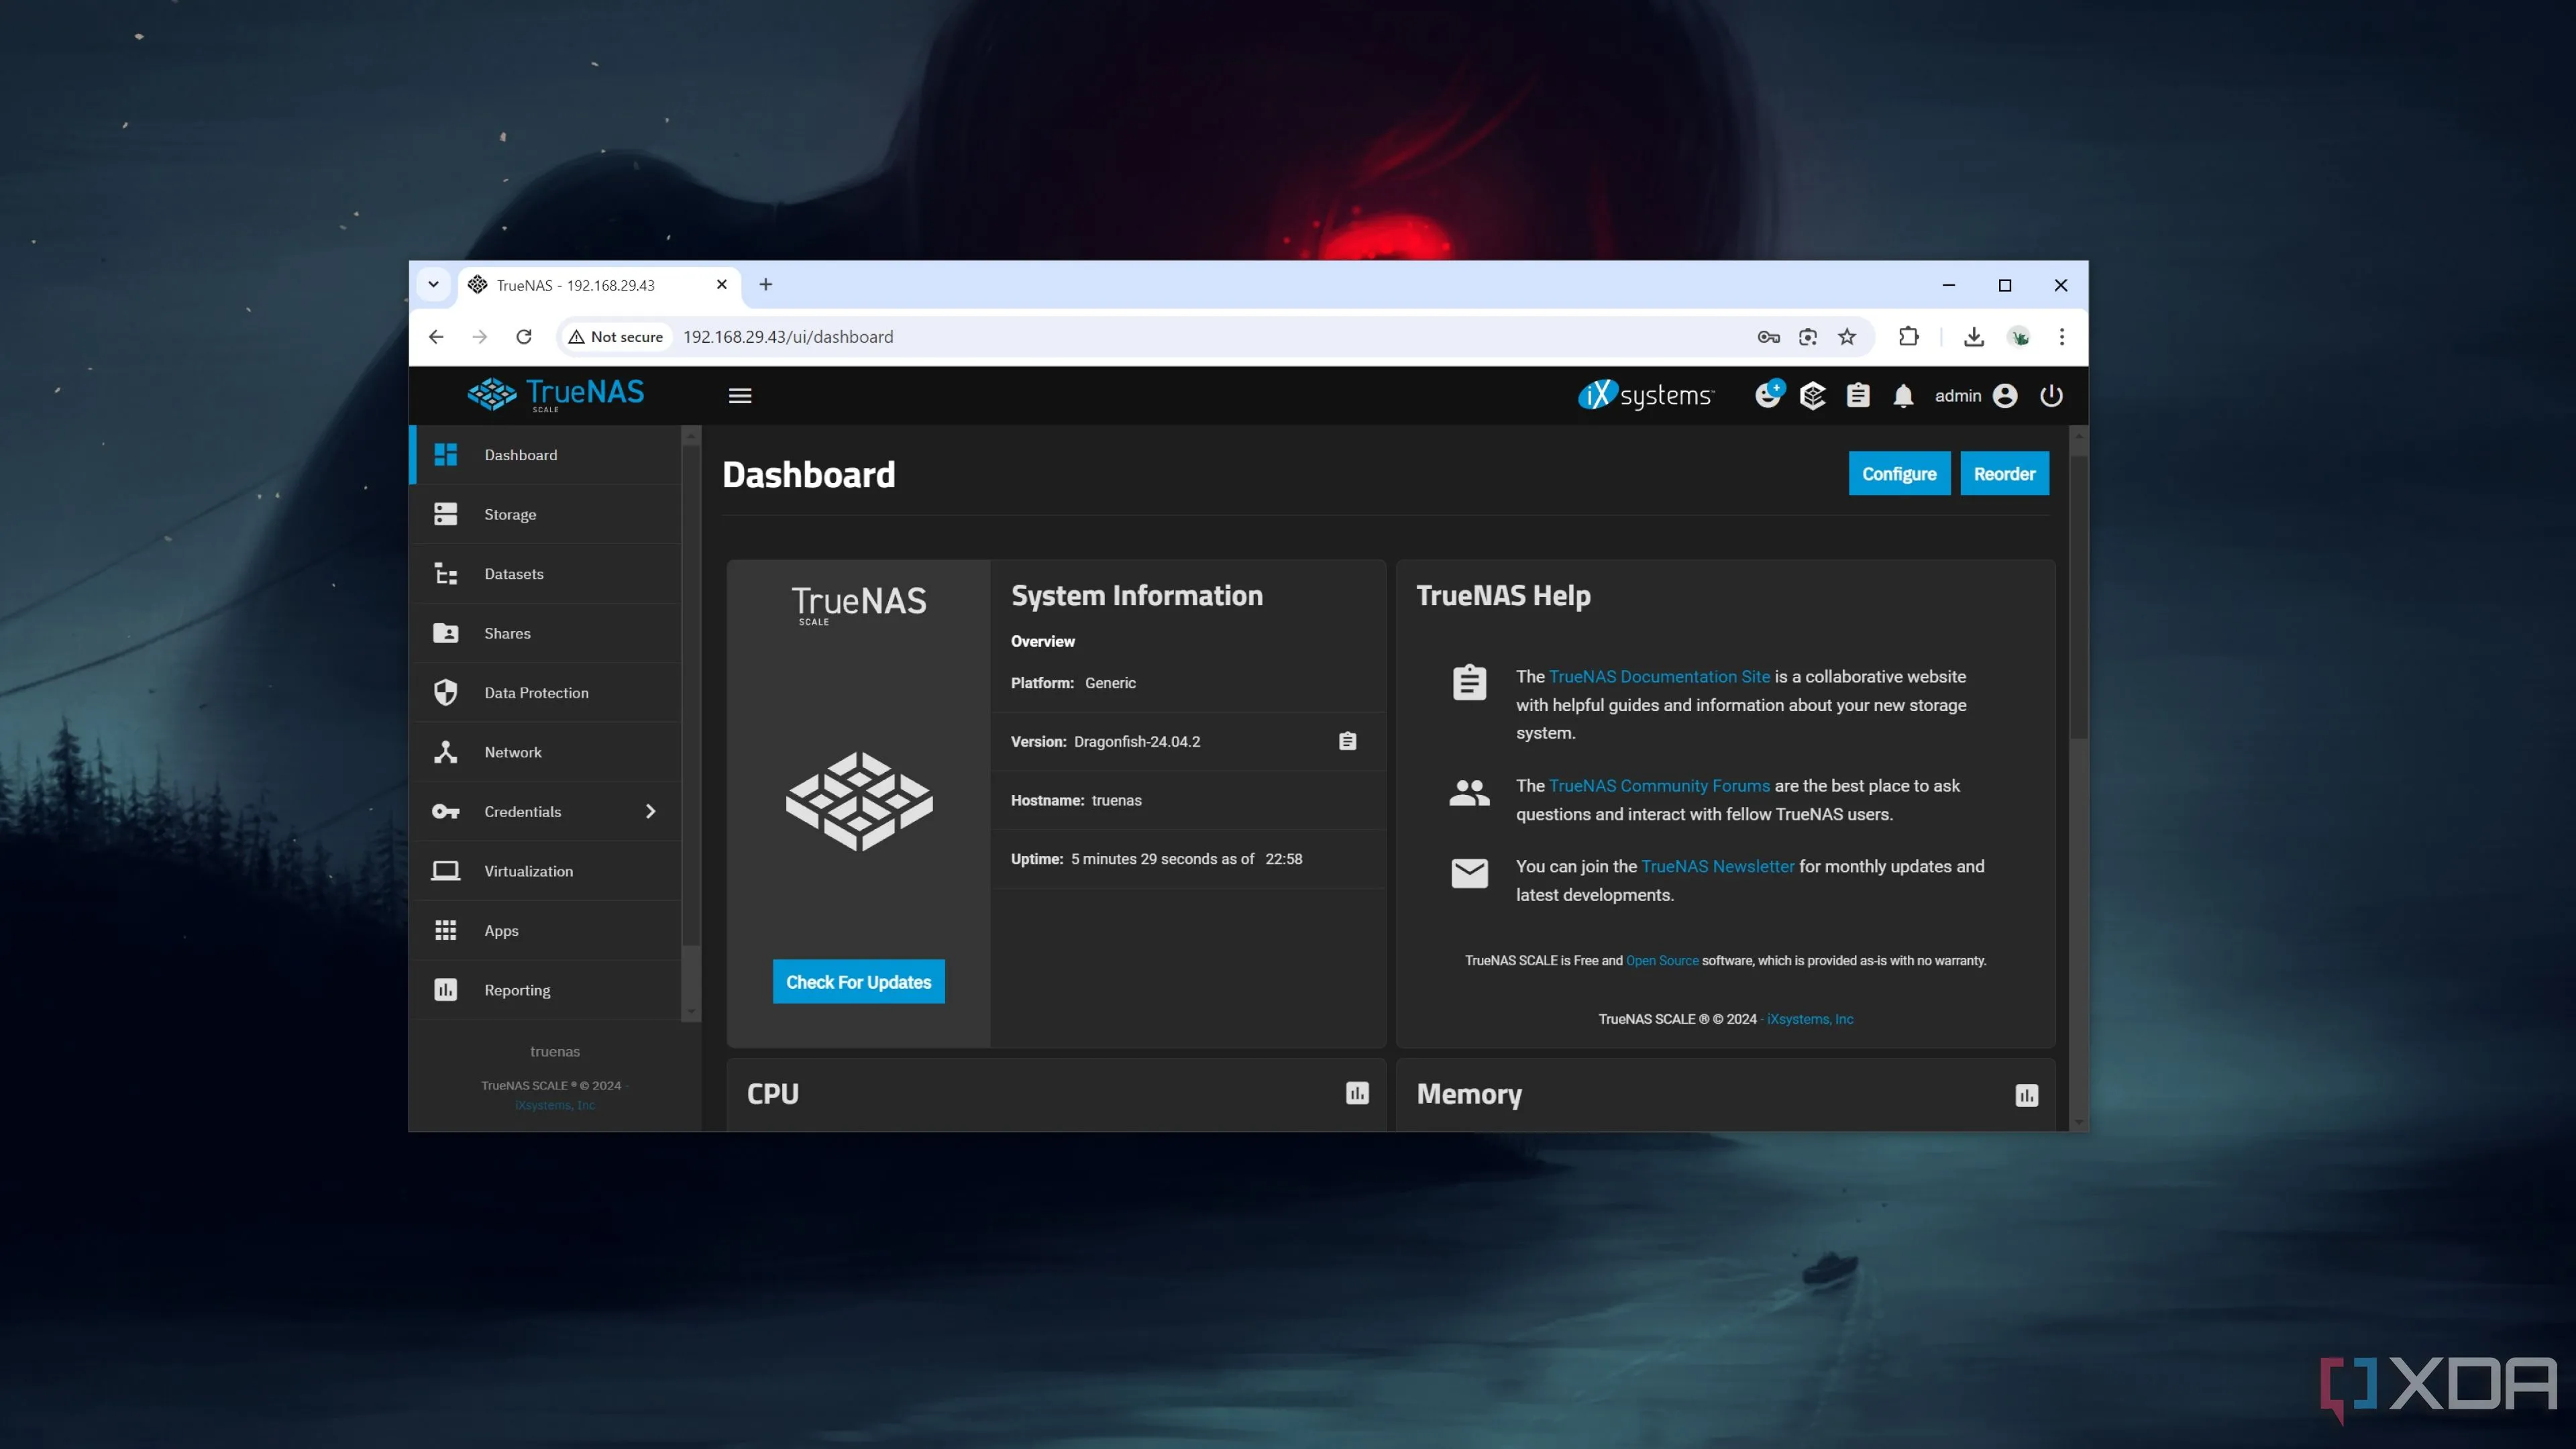Image resolution: width=2576 pixels, height=1449 pixels.
Task: Click the Chrome profile avatar
Action: pyautogui.click(x=2019, y=337)
